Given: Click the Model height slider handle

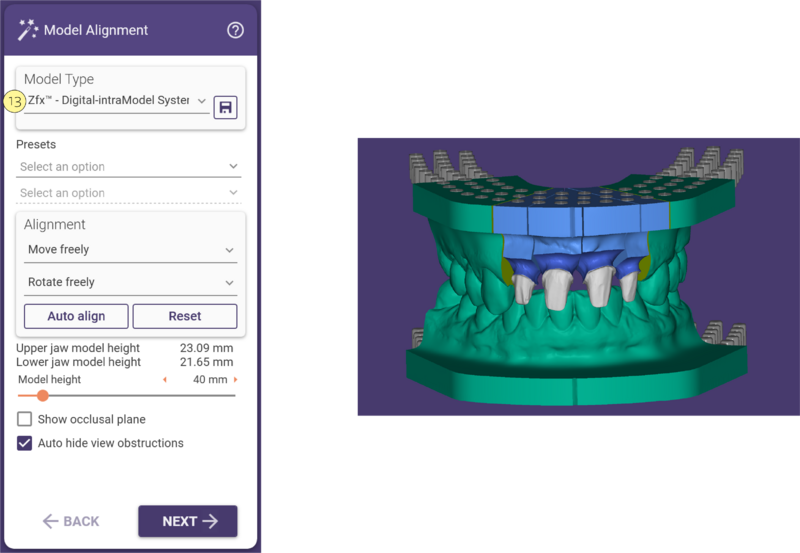Looking at the screenshot, I should (43, 395).
